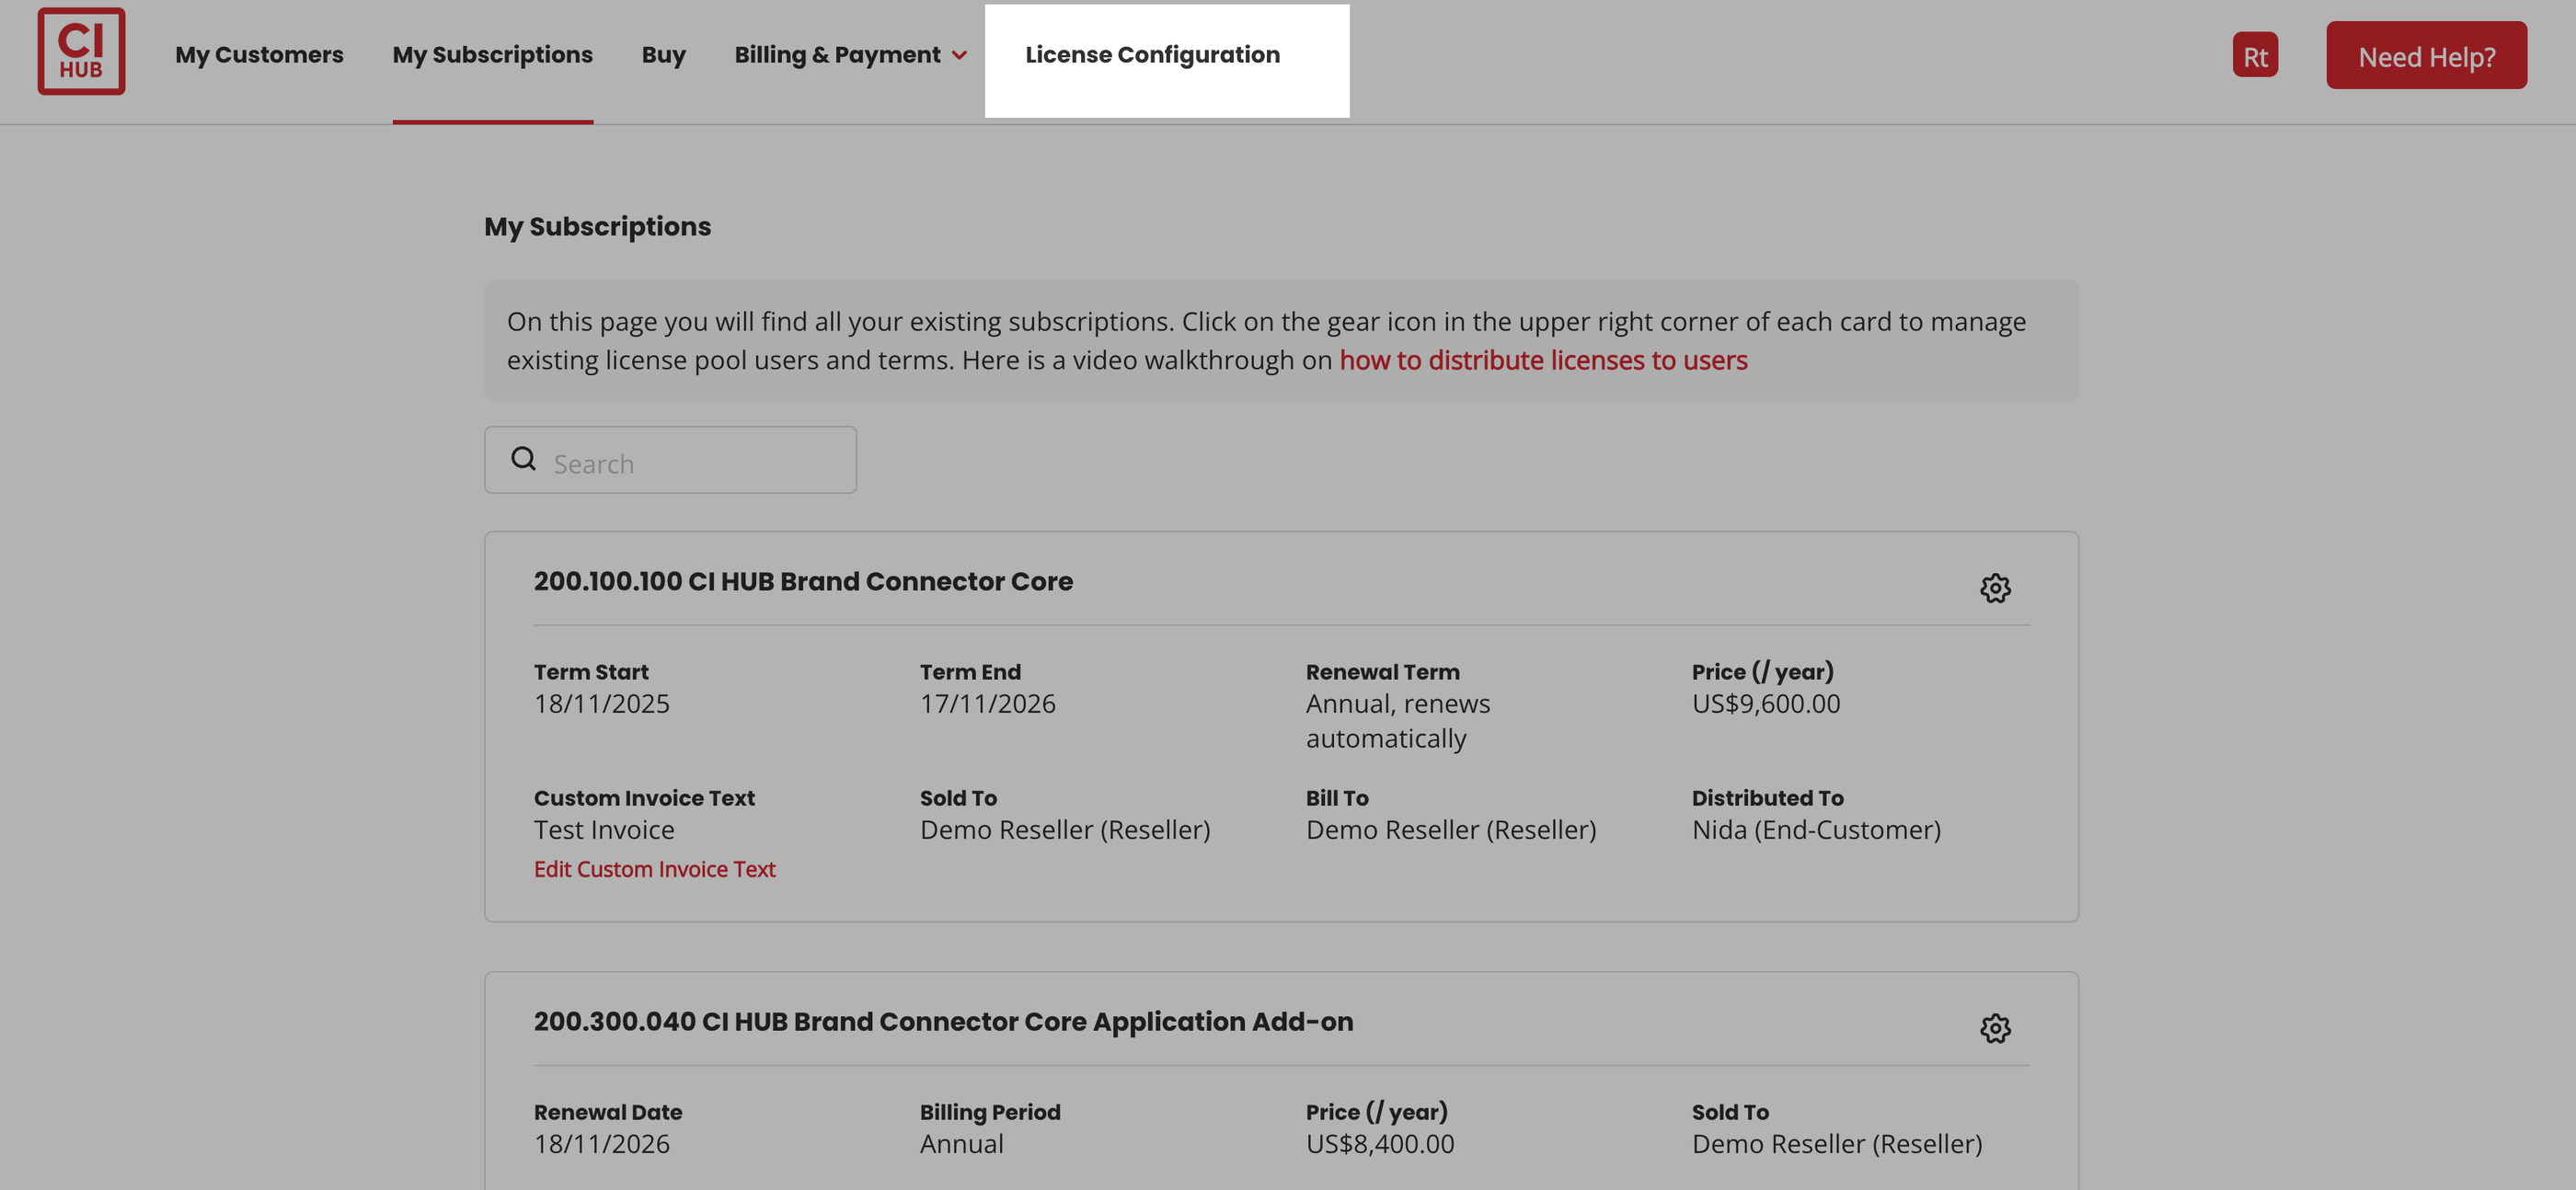Screen dimensions: 2576x1190
Task: Open the Billing & Payment menu
Action: [838, 55]
